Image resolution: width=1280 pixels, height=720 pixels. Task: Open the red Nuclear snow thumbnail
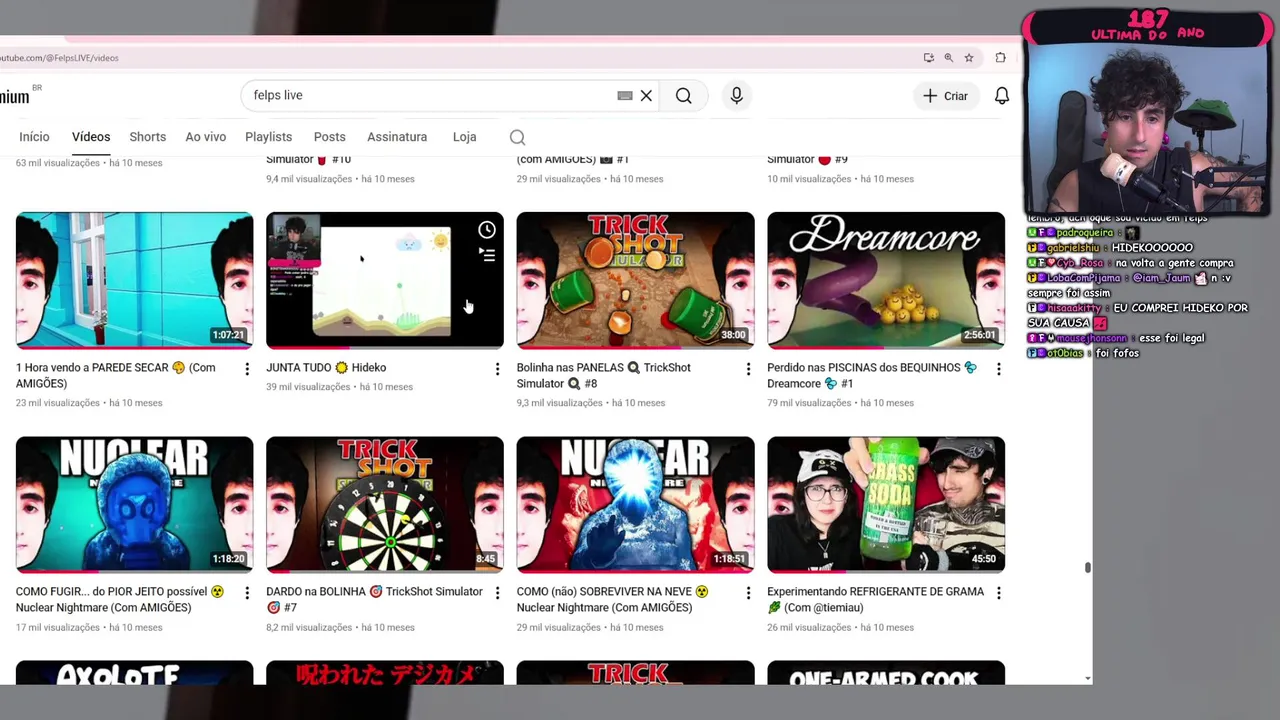coord(635,503)
